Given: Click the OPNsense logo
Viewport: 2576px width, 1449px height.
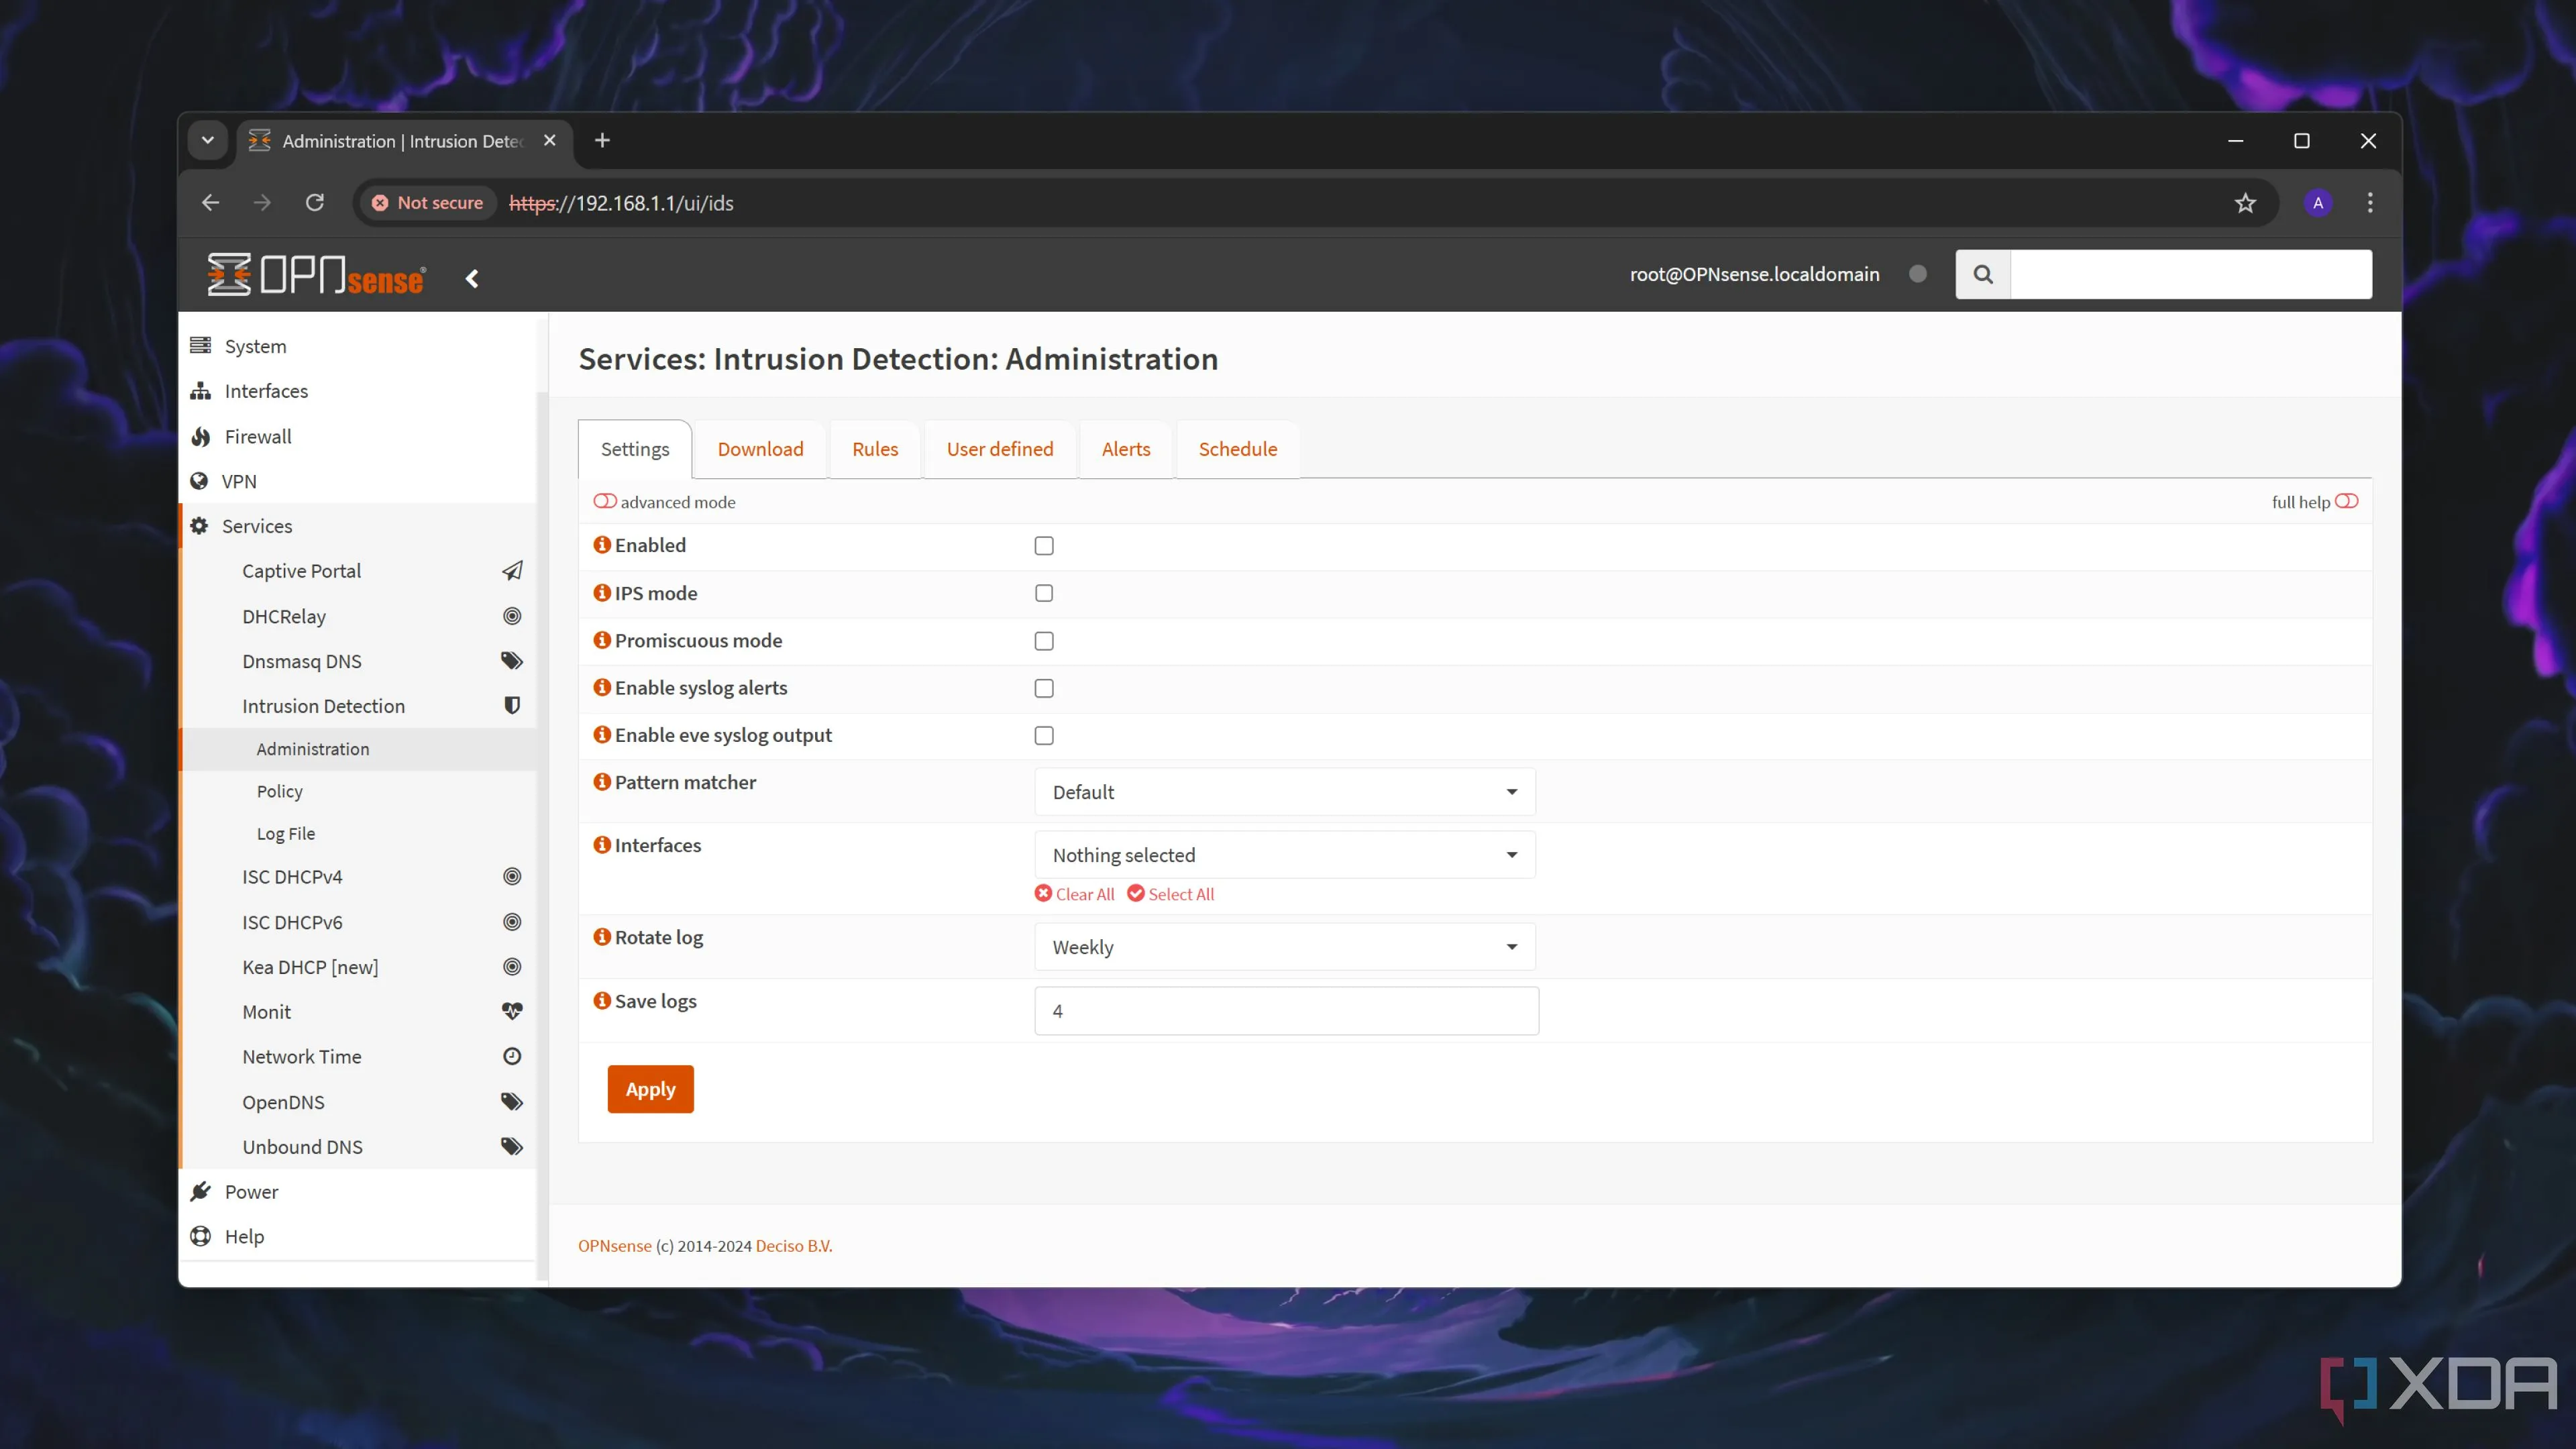Looking at the screenshot, I should tap(315, 274).
